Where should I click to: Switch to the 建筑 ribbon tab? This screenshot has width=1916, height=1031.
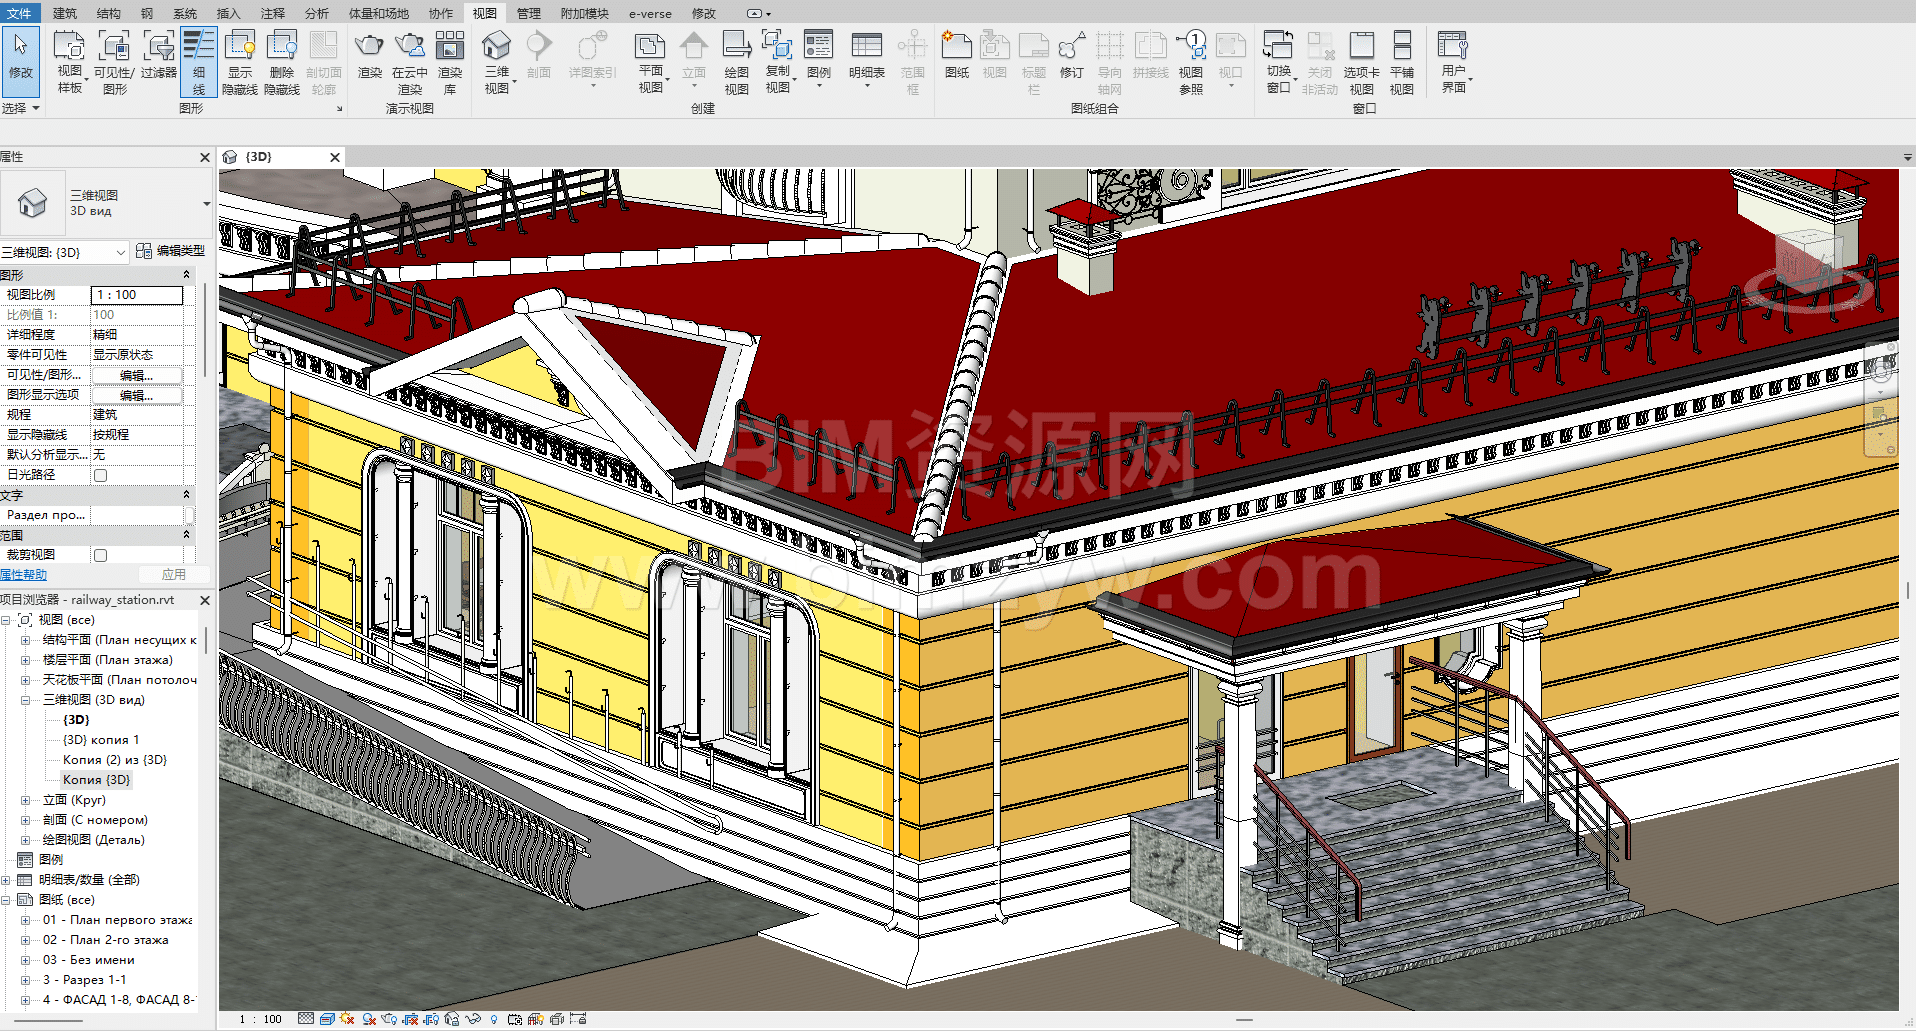point(65,13)
